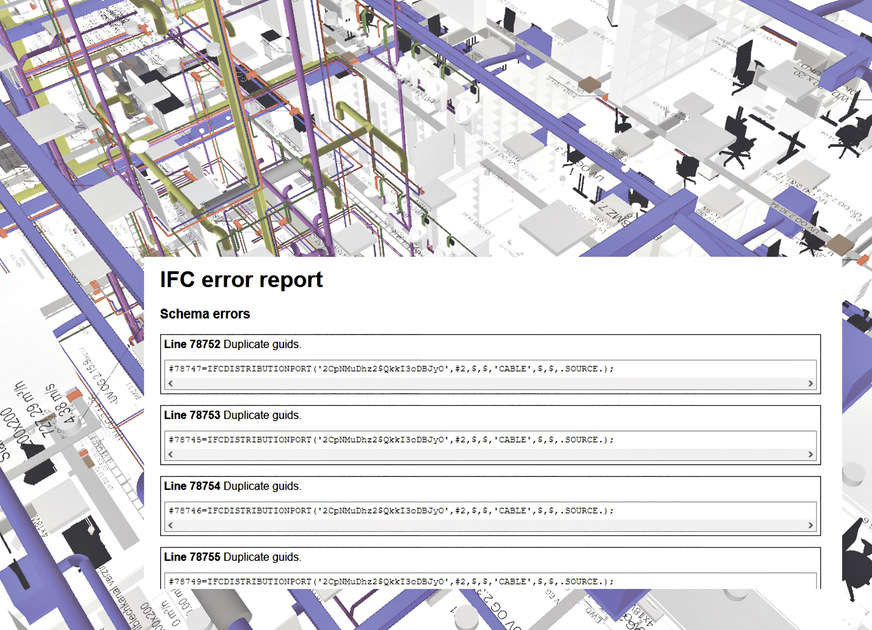
Task: Click the code line starting with #78745
Action: pos(390,439)
